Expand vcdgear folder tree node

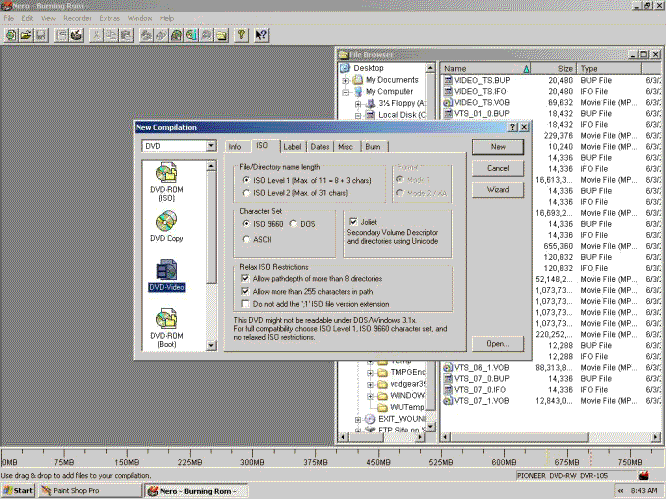370,384
